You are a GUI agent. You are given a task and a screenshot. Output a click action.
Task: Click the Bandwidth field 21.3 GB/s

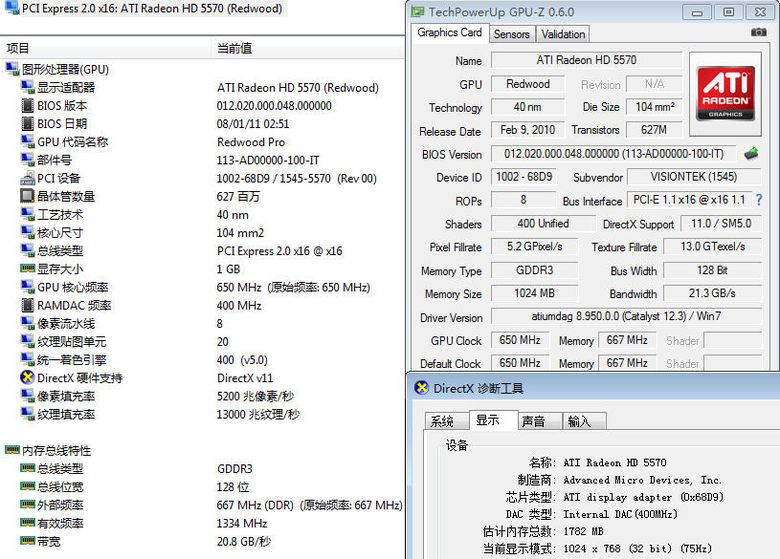pyautogui.click(x=712, y=293)
